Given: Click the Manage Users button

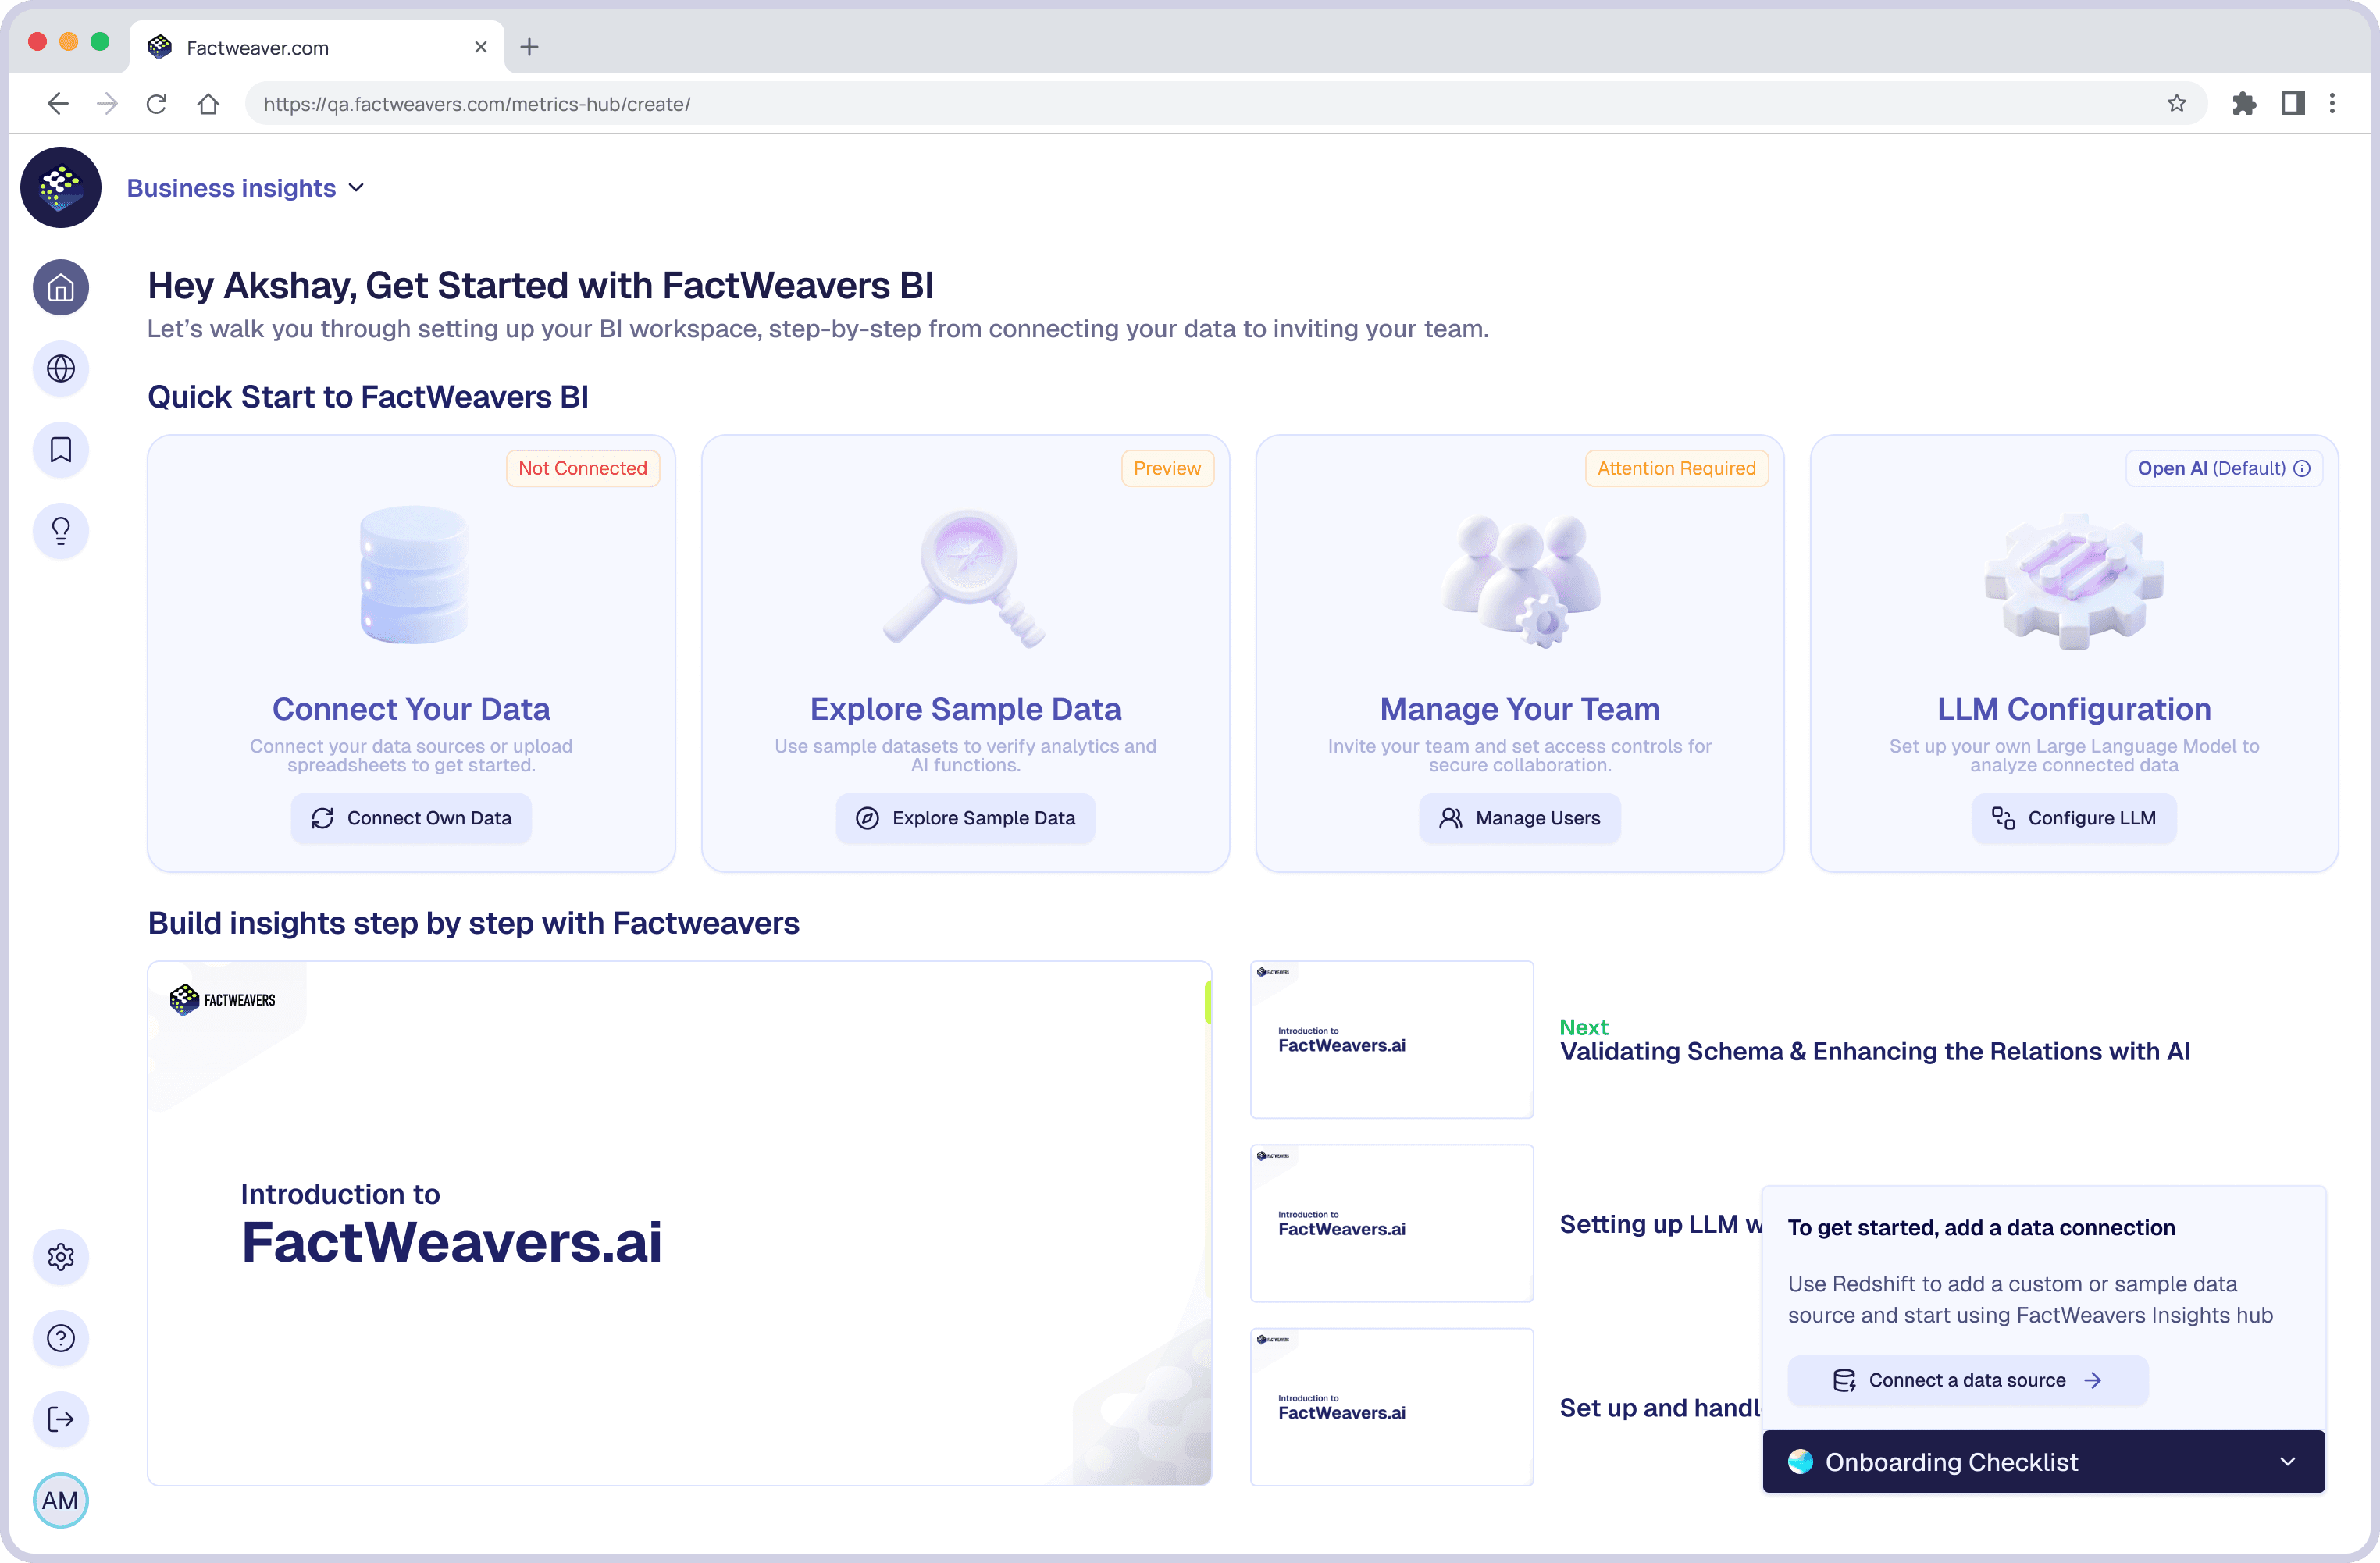Looking at the screenshot, I should point(1520,818).
